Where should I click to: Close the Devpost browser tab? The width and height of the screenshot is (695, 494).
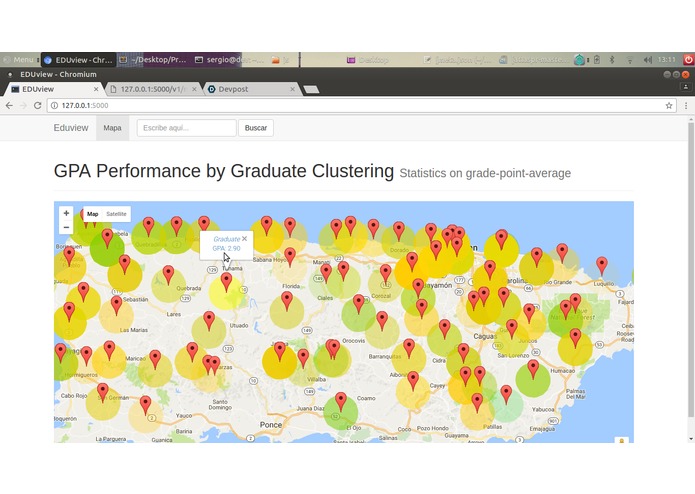pyautogui.click(x=292, y=89)
